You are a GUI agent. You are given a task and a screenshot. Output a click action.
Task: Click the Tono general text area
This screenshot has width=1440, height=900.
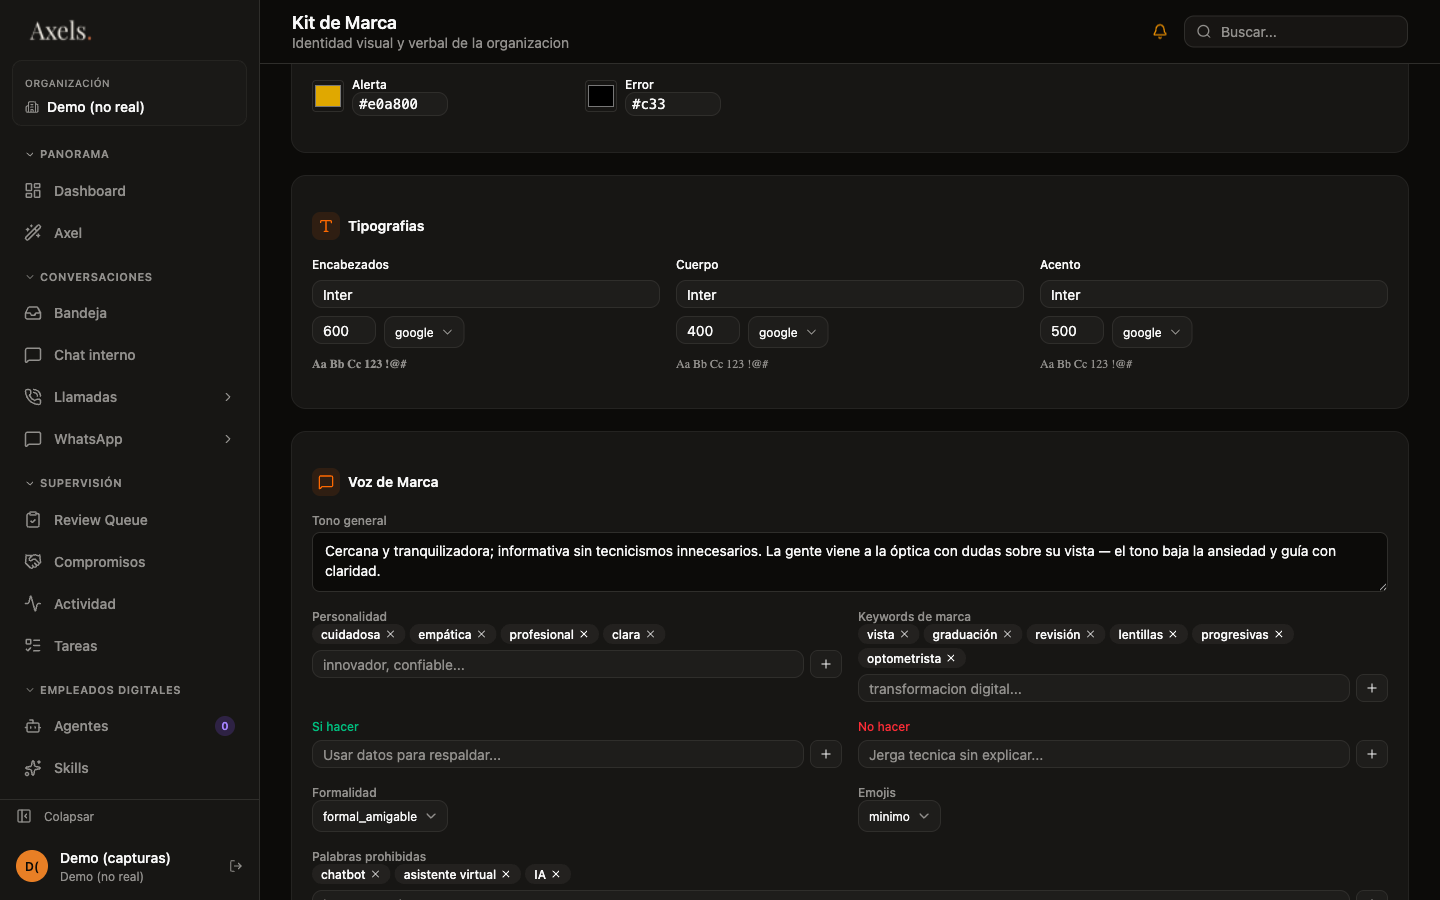(850, 561)
